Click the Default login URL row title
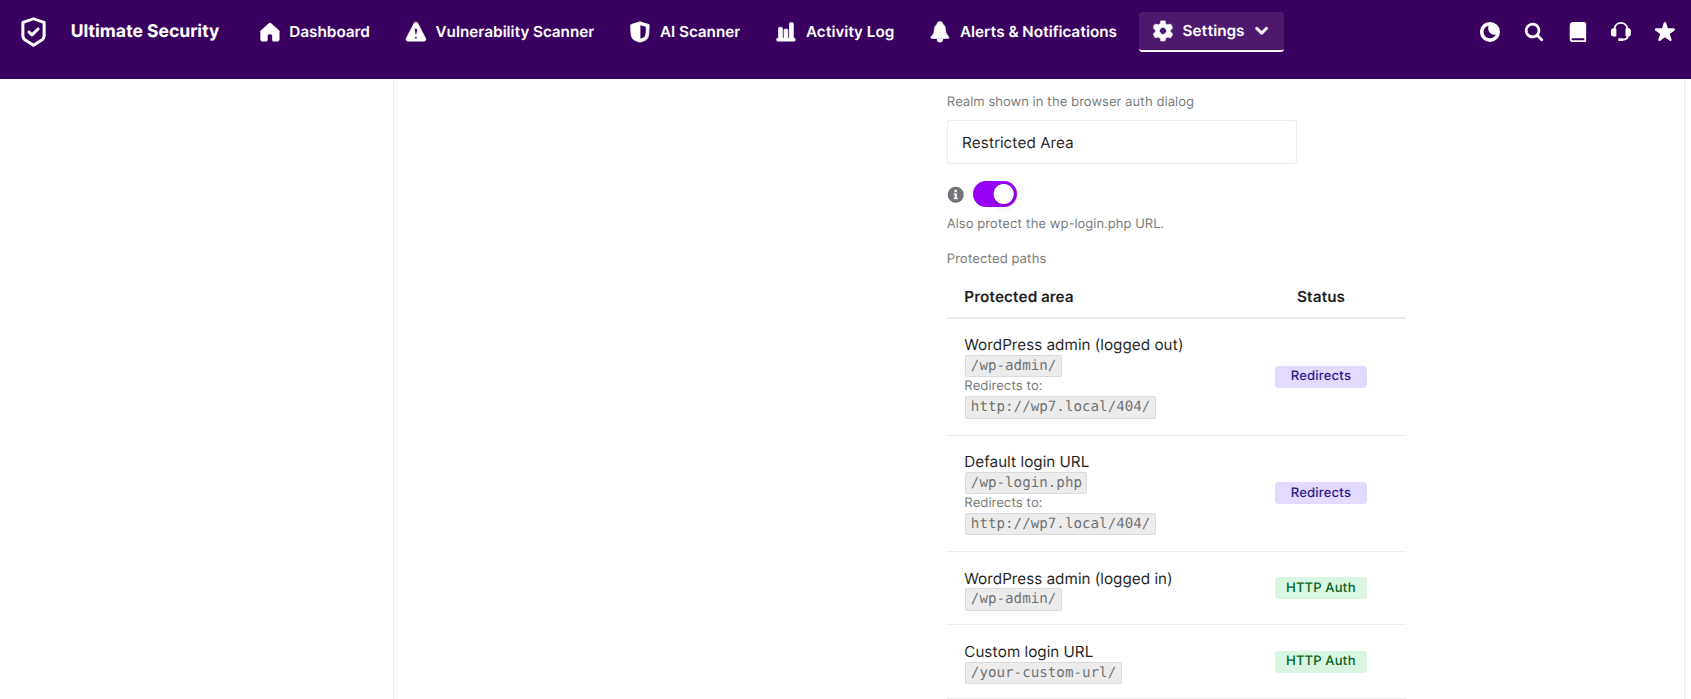The width and height of the screenshot is (1691, 699). click(1027, 462)
